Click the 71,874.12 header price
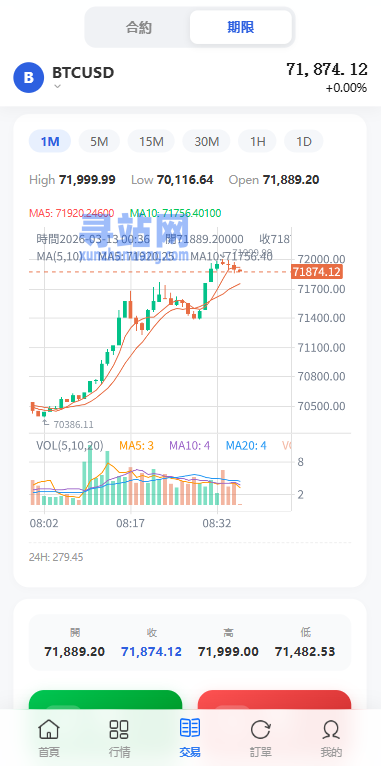 (327, 69)
